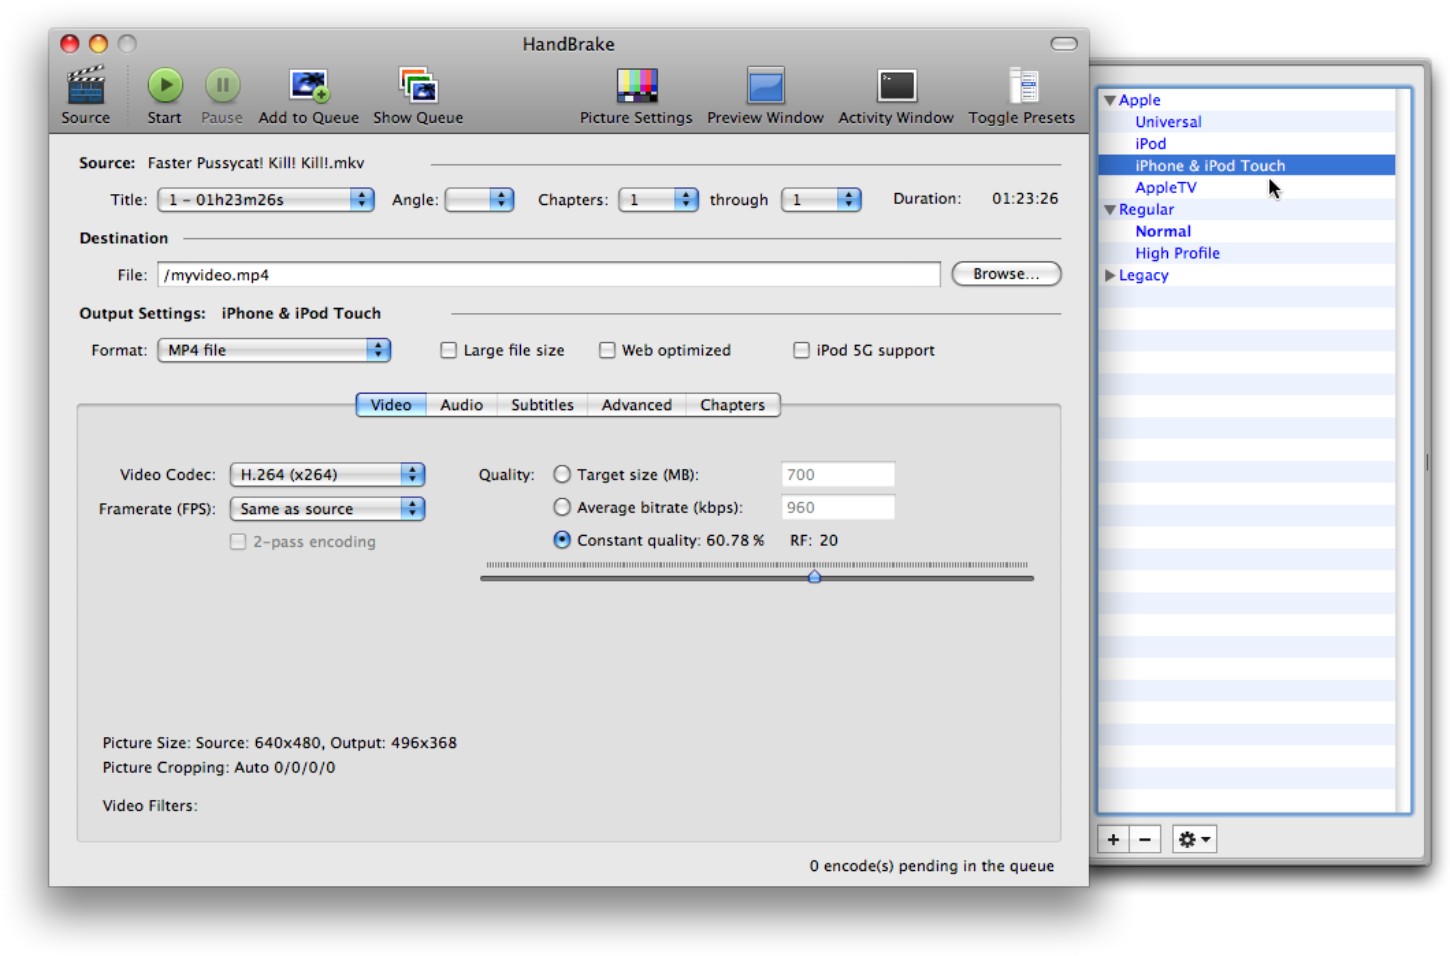Enable iPod 5G support checkbox
Screen dimensions: 1450x956
801,350
